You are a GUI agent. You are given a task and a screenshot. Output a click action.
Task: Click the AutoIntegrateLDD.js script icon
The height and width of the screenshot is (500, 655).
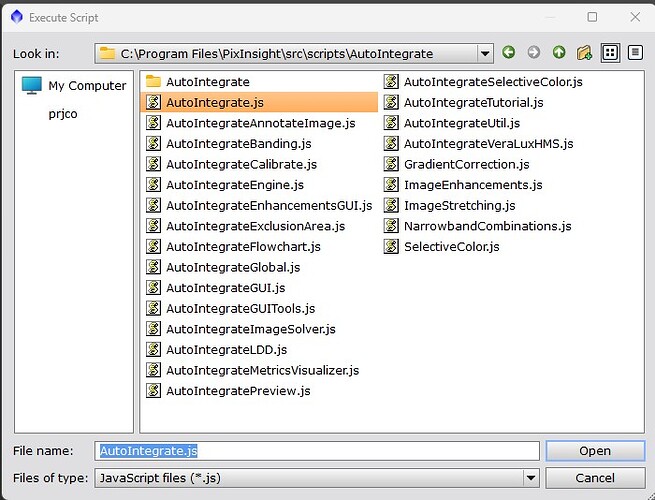click(x=153, y=349)
